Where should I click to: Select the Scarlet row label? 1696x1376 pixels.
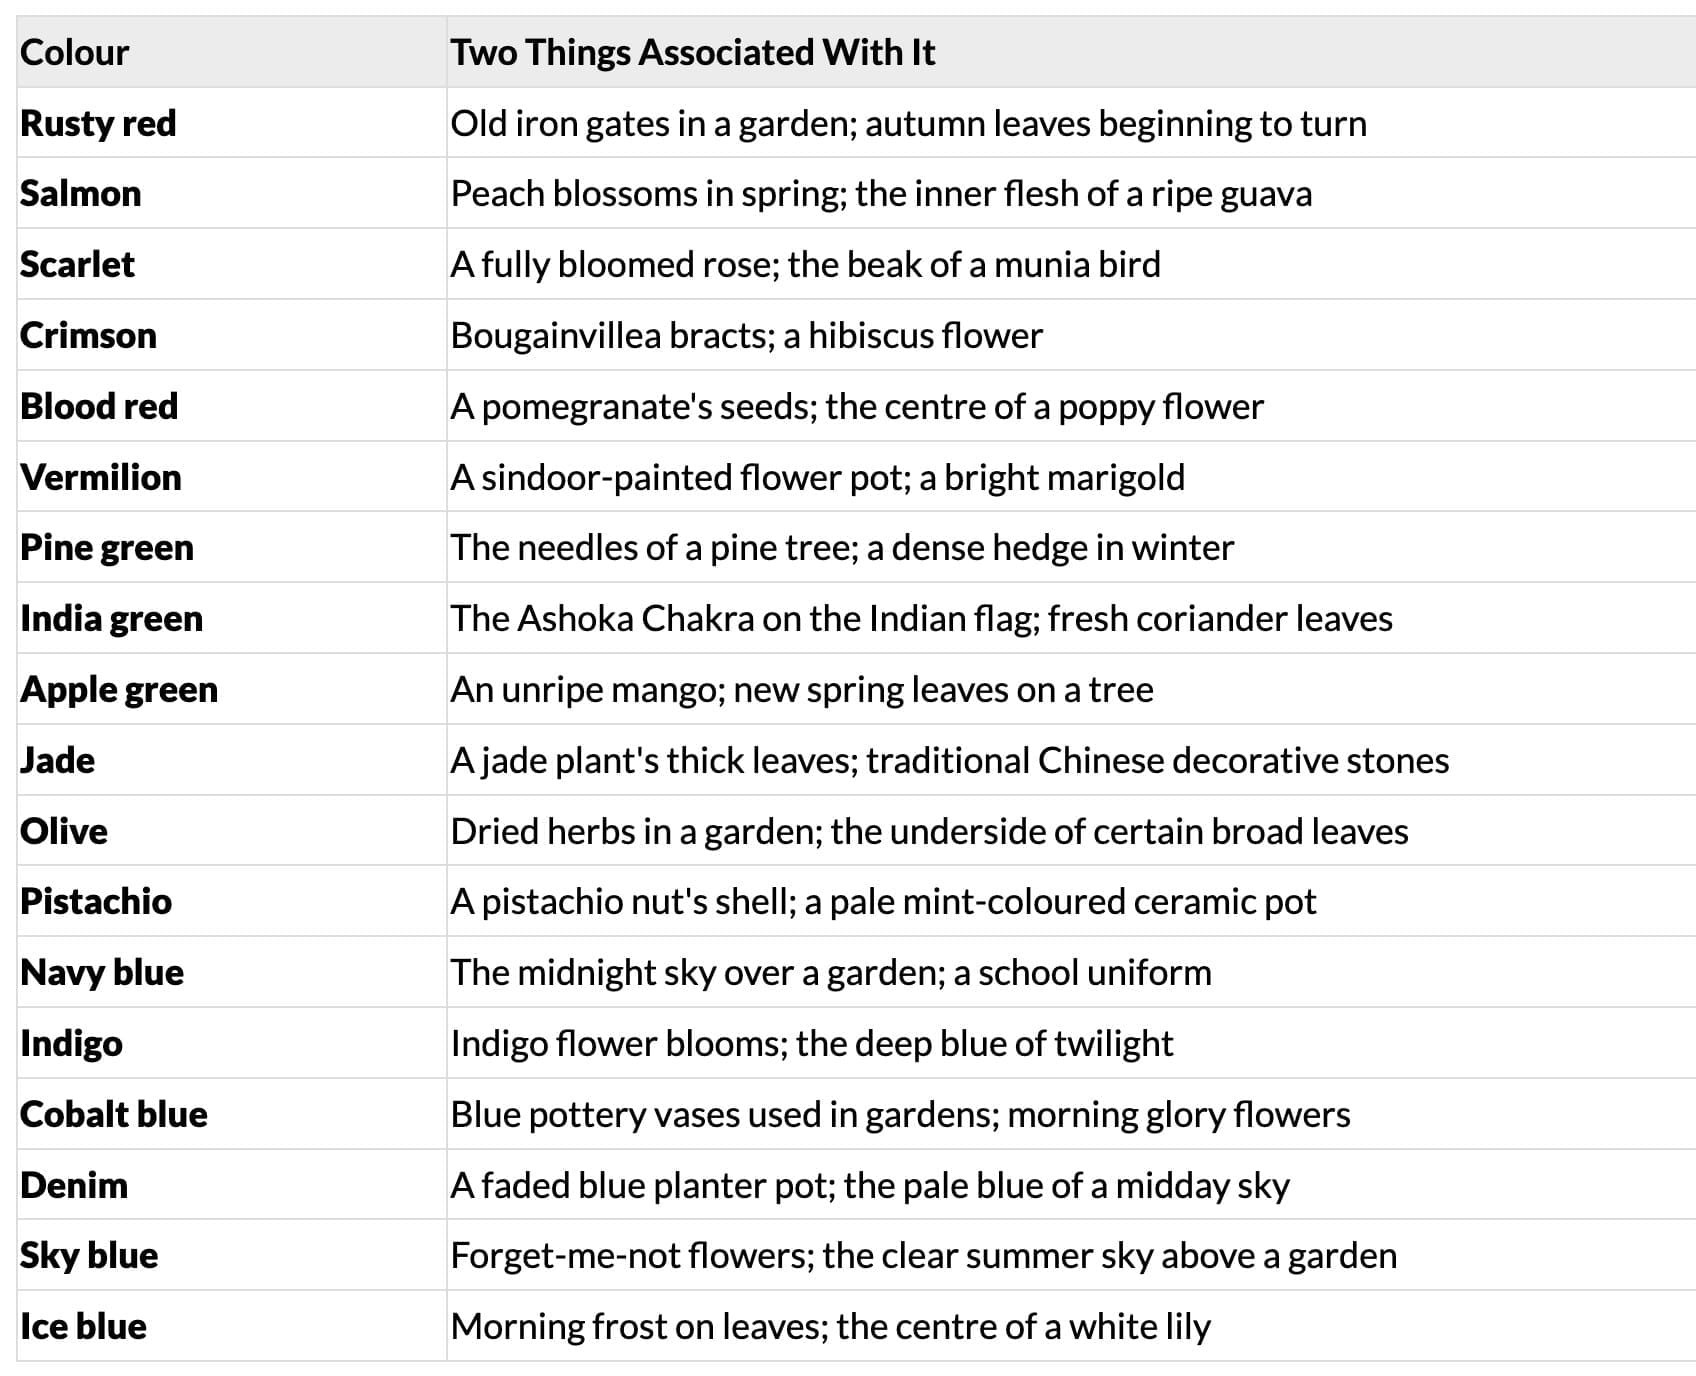tap(77, 264)
